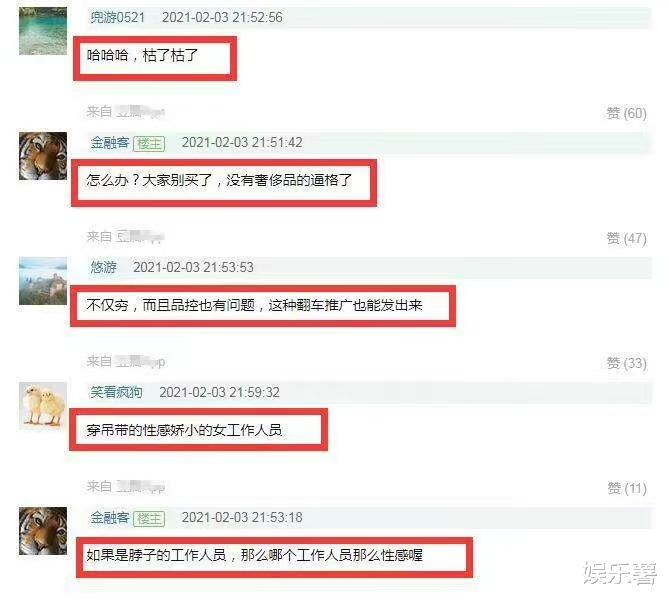
Task: Click the timestamp 2021-02-03 21:59:32
Action: coord(219,392)
